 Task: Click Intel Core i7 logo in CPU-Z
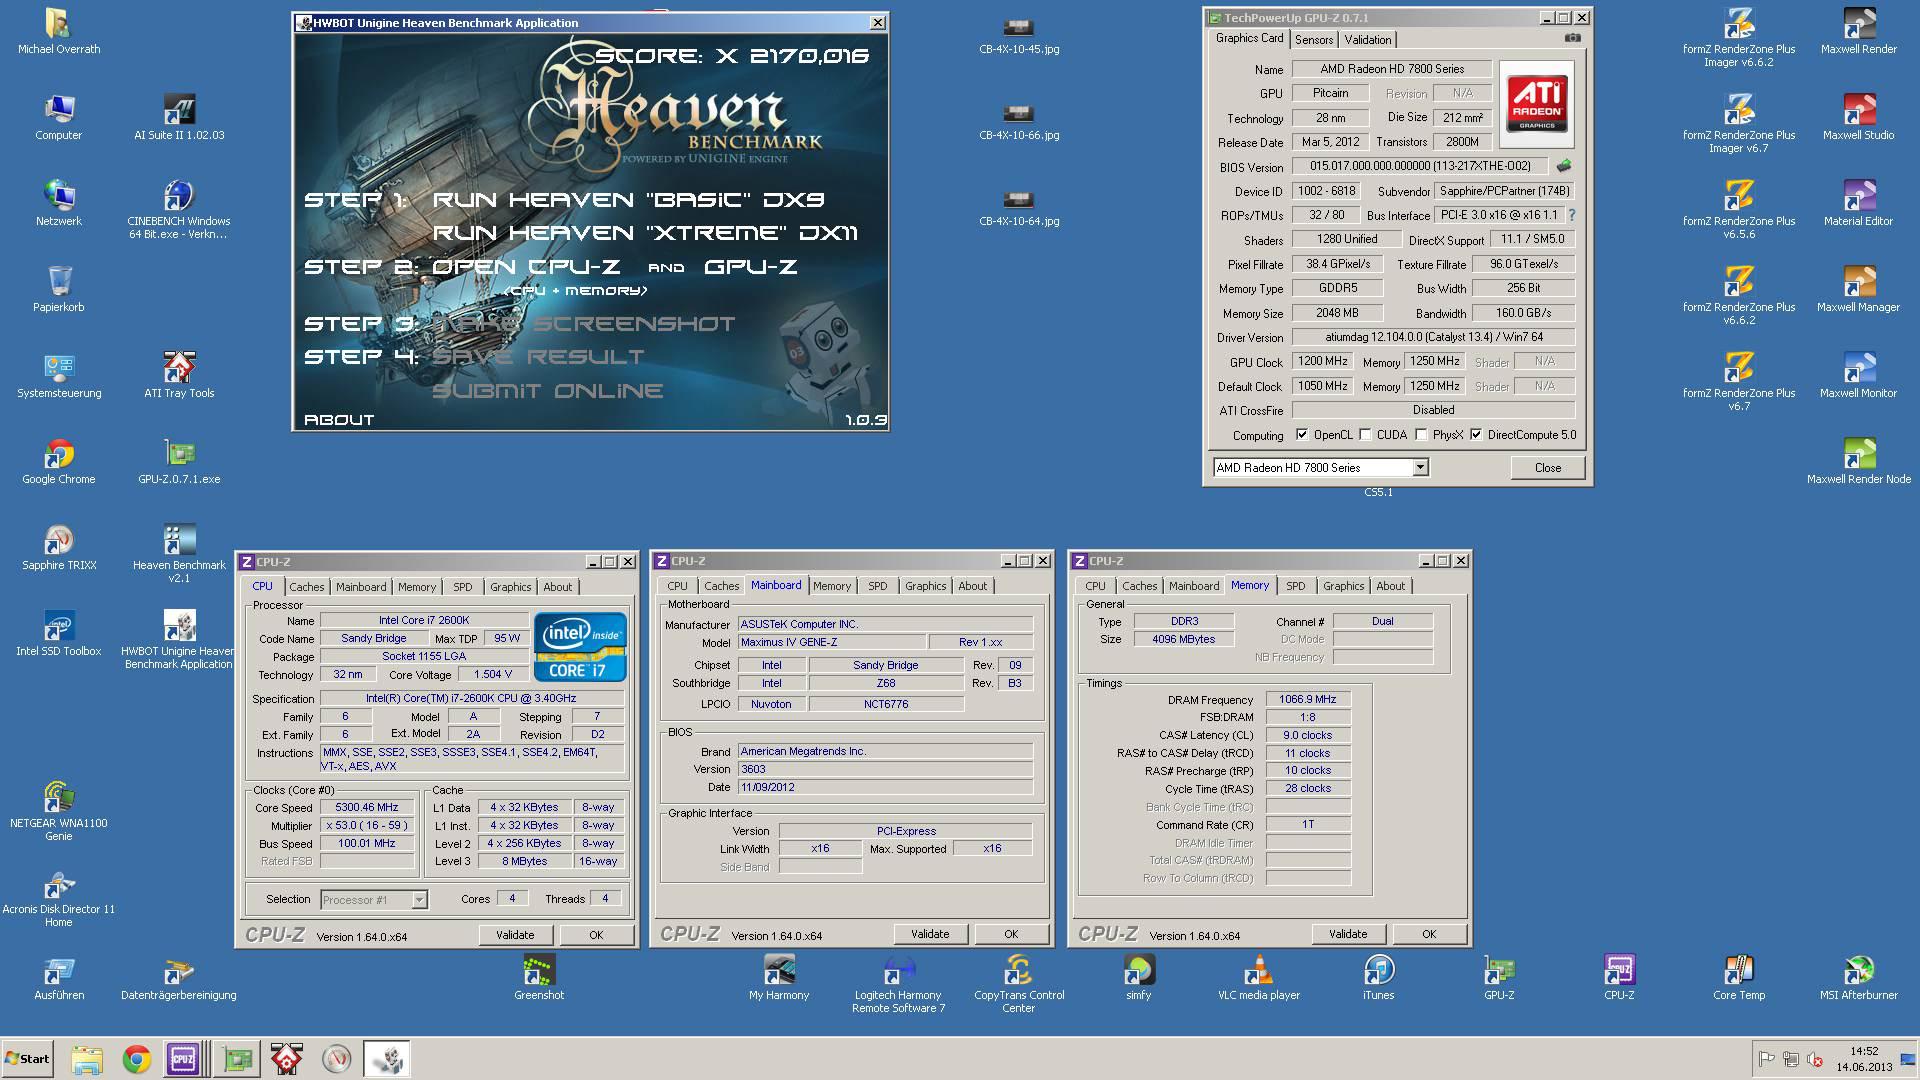tap(580, 646)
